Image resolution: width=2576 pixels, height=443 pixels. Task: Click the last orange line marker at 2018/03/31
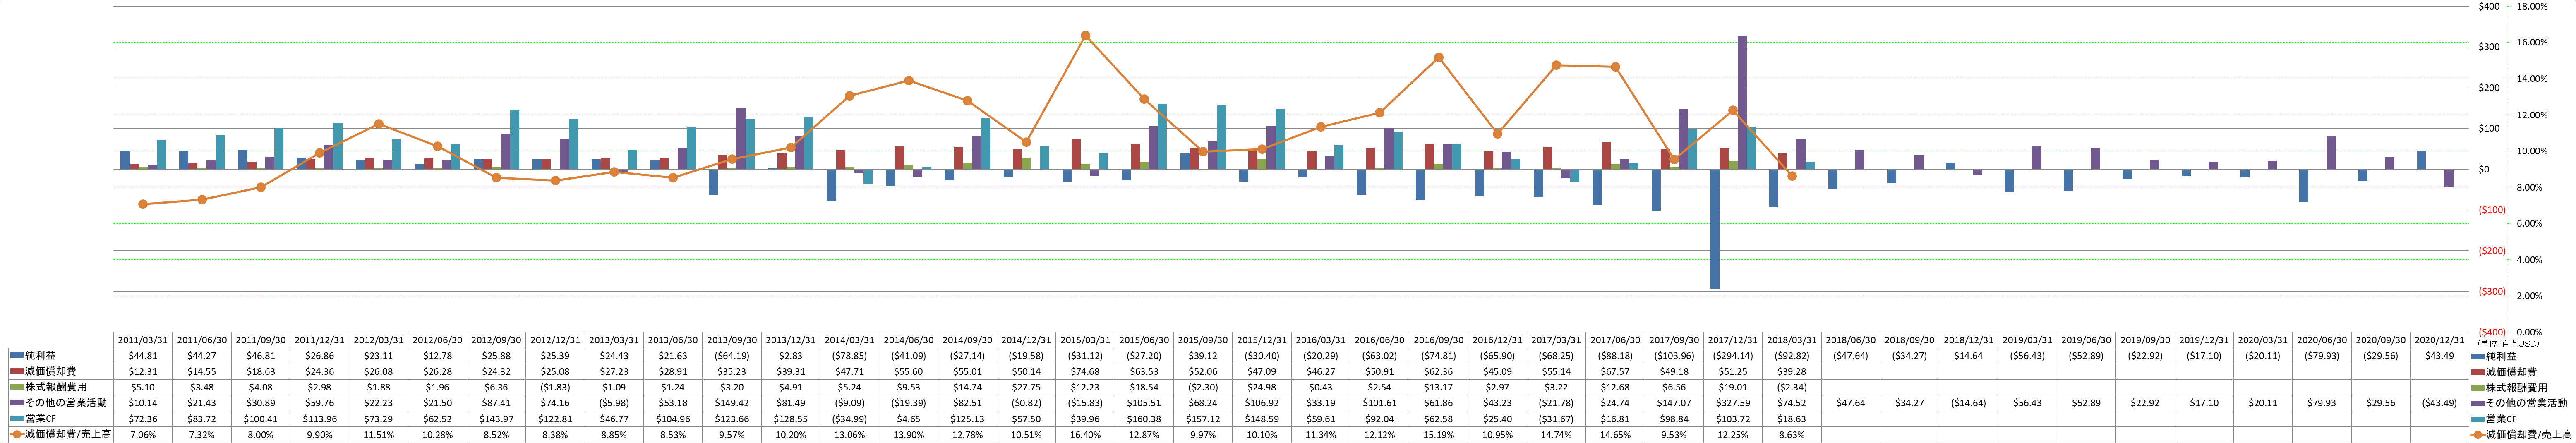(1792, 176)
